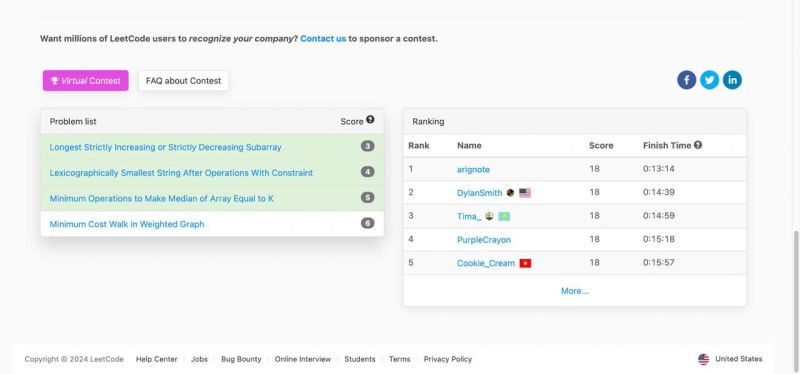Click DylanSmith's badge icon
This screenshot has width=800, height=374.
(510, 193)
